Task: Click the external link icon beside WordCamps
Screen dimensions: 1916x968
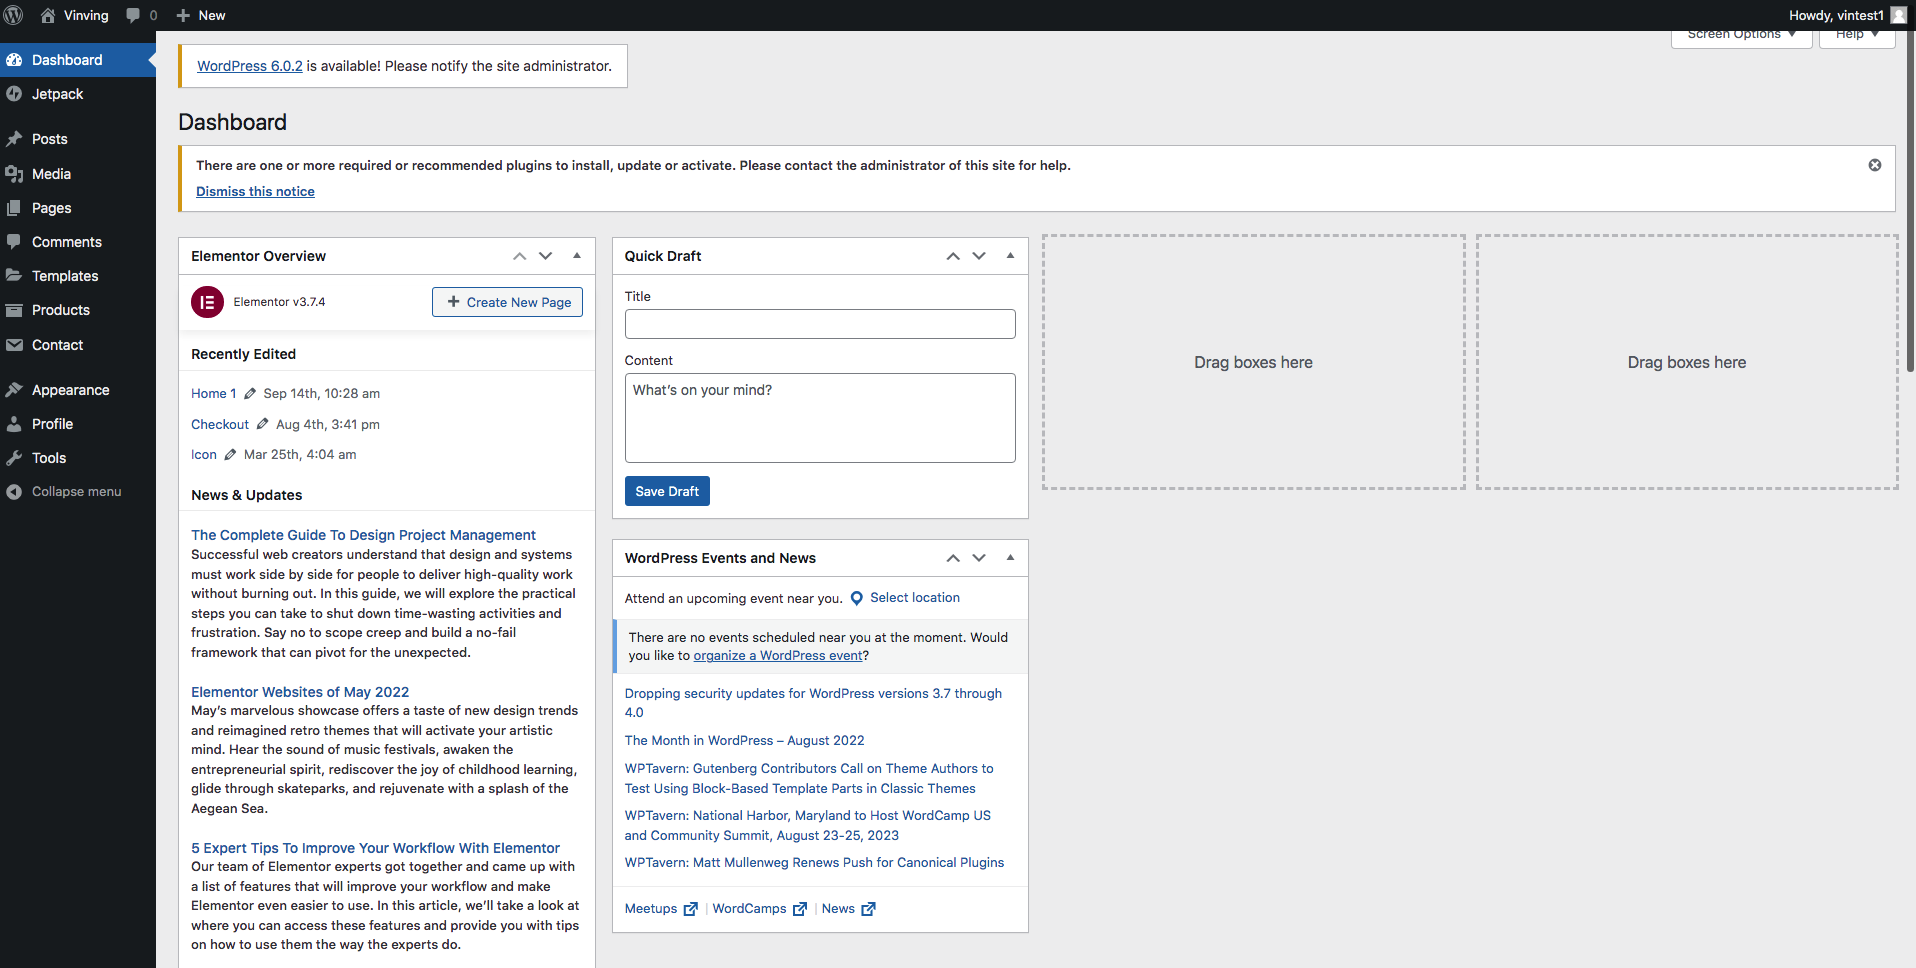Action: pos(800,909)
